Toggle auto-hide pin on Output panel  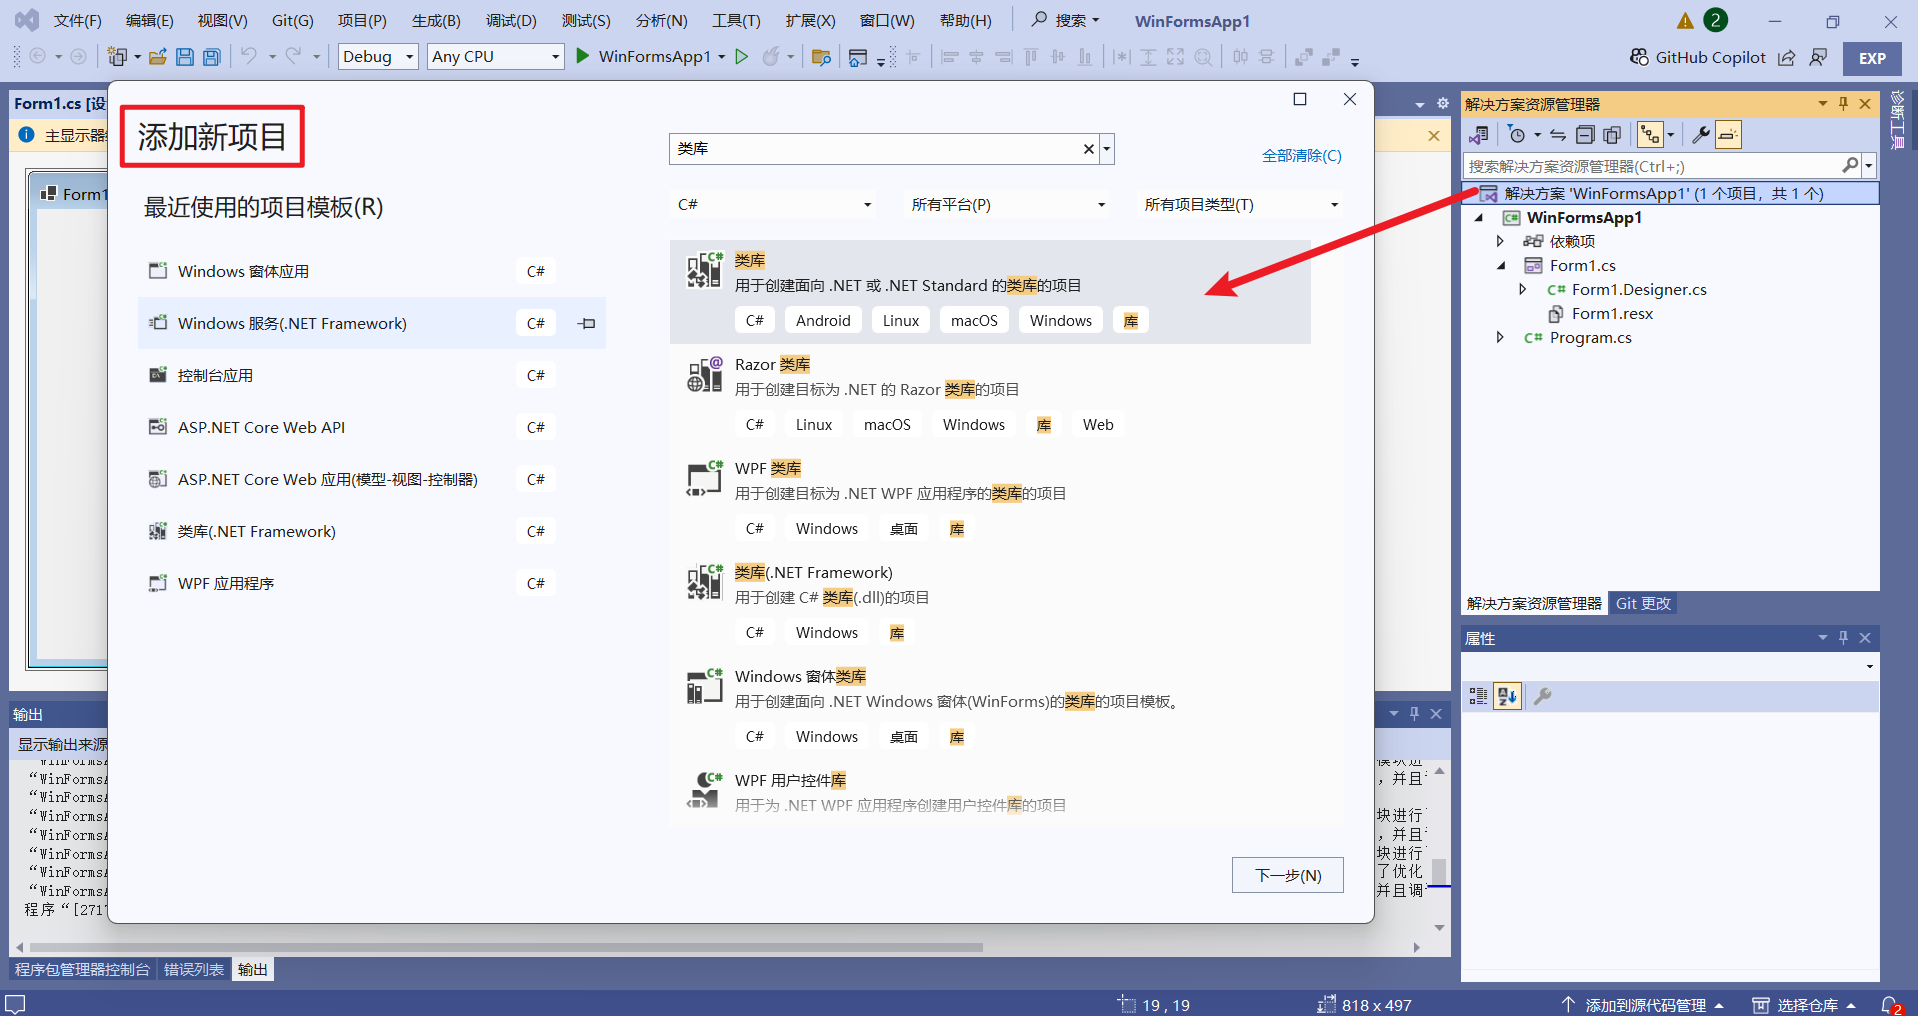point(1415,713)
